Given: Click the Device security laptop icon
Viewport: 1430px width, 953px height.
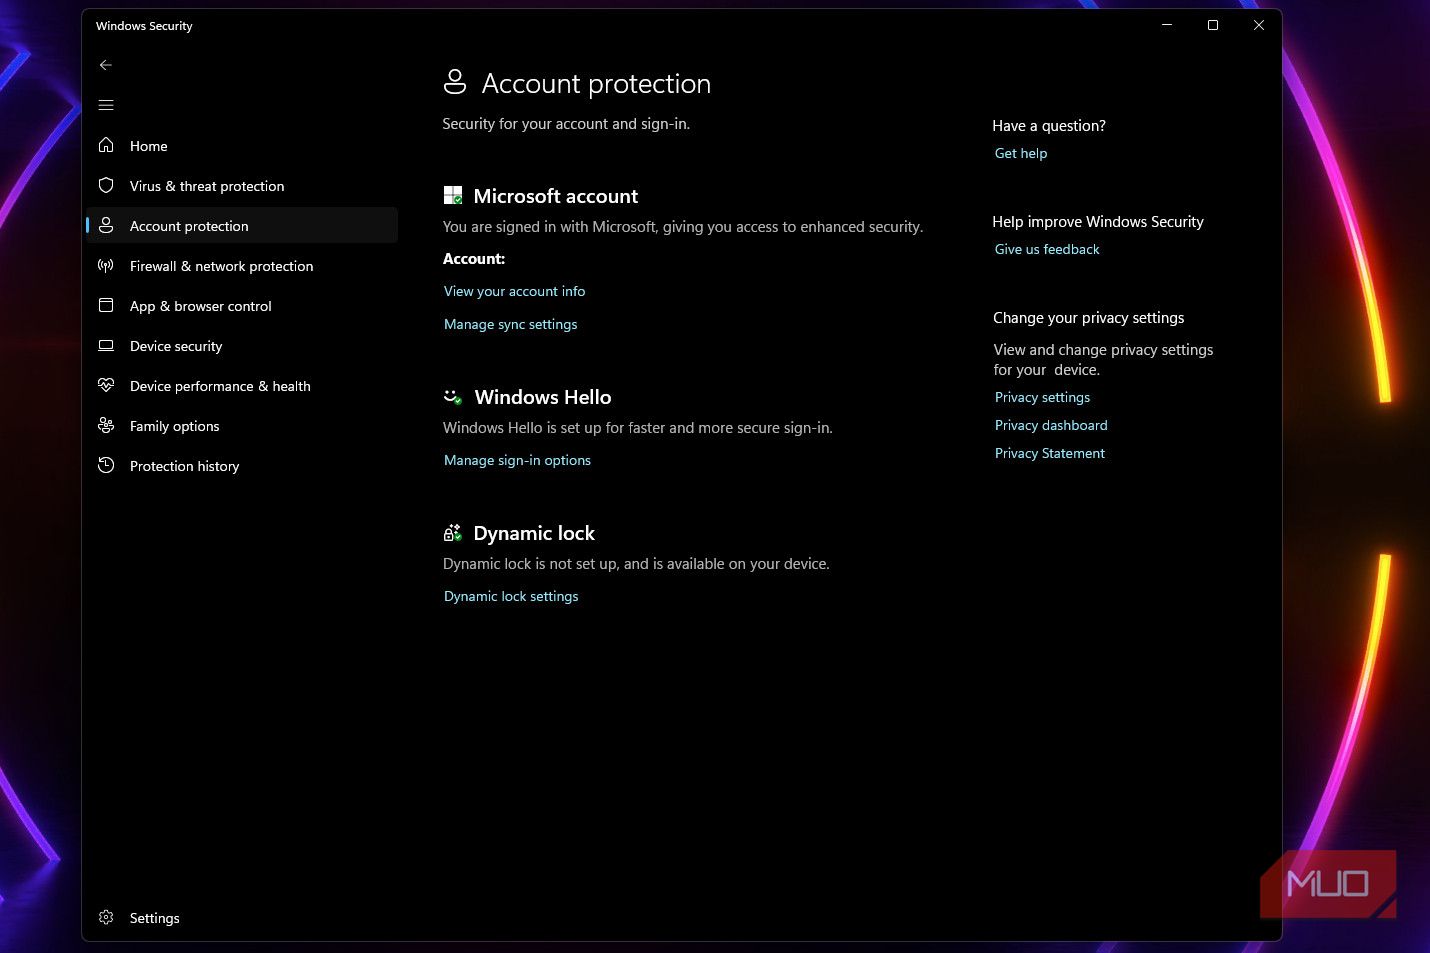Looking at the screenshot, I should [x=106, y=346].
